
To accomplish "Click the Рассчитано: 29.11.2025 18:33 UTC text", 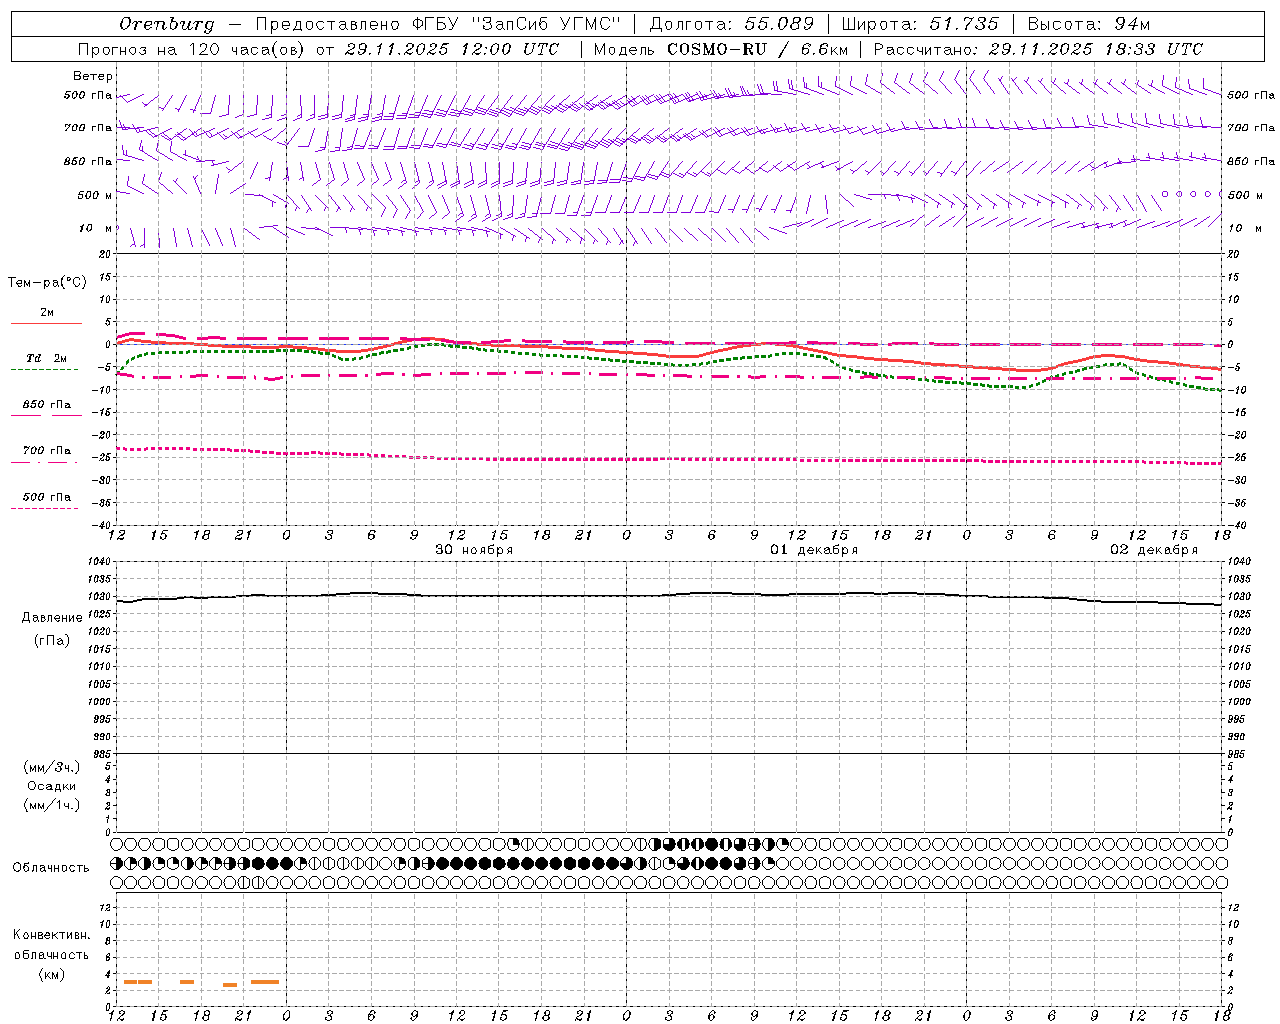I will 1038,49.
